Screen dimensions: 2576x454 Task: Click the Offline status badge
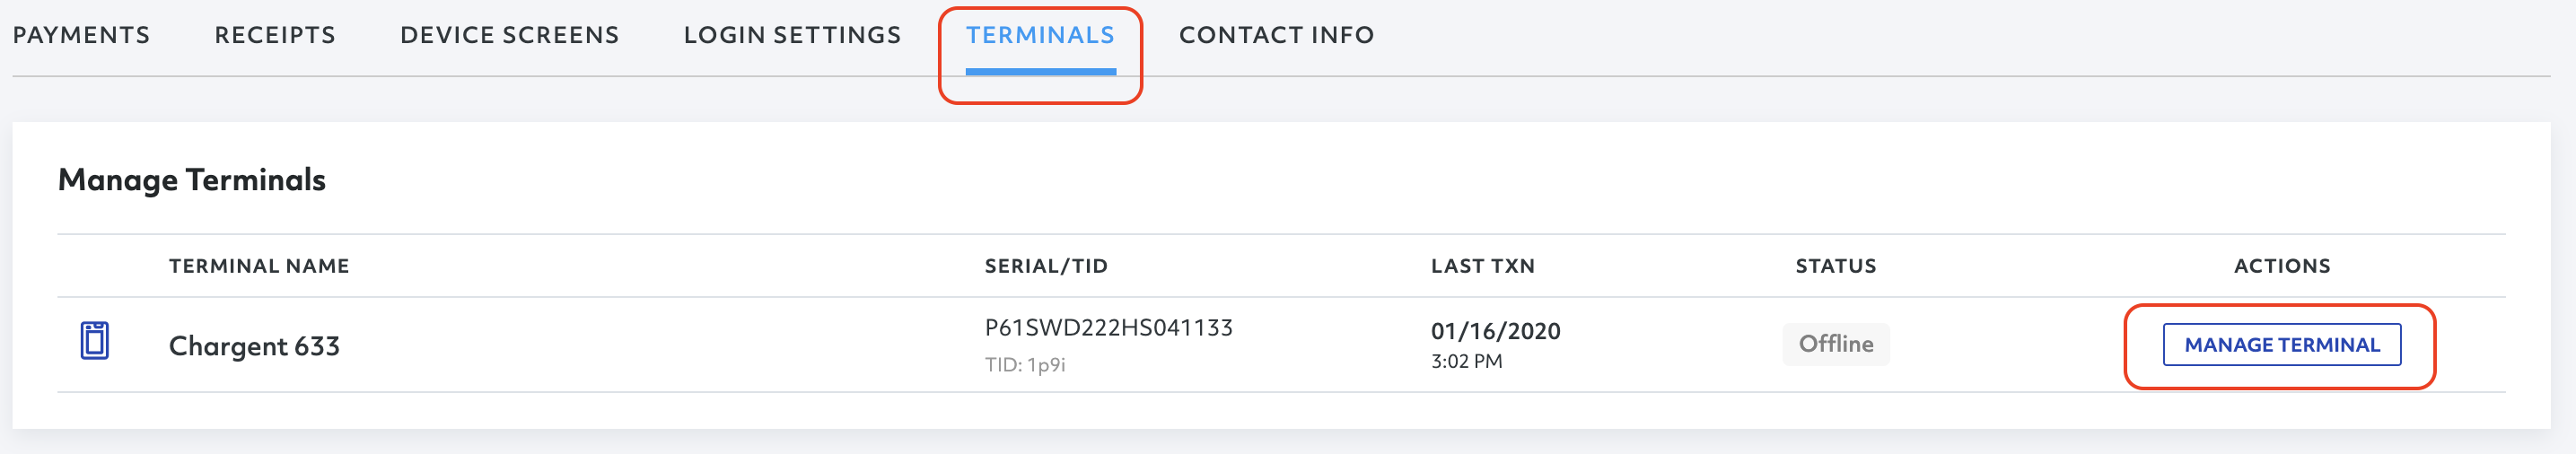point(1835,344)
